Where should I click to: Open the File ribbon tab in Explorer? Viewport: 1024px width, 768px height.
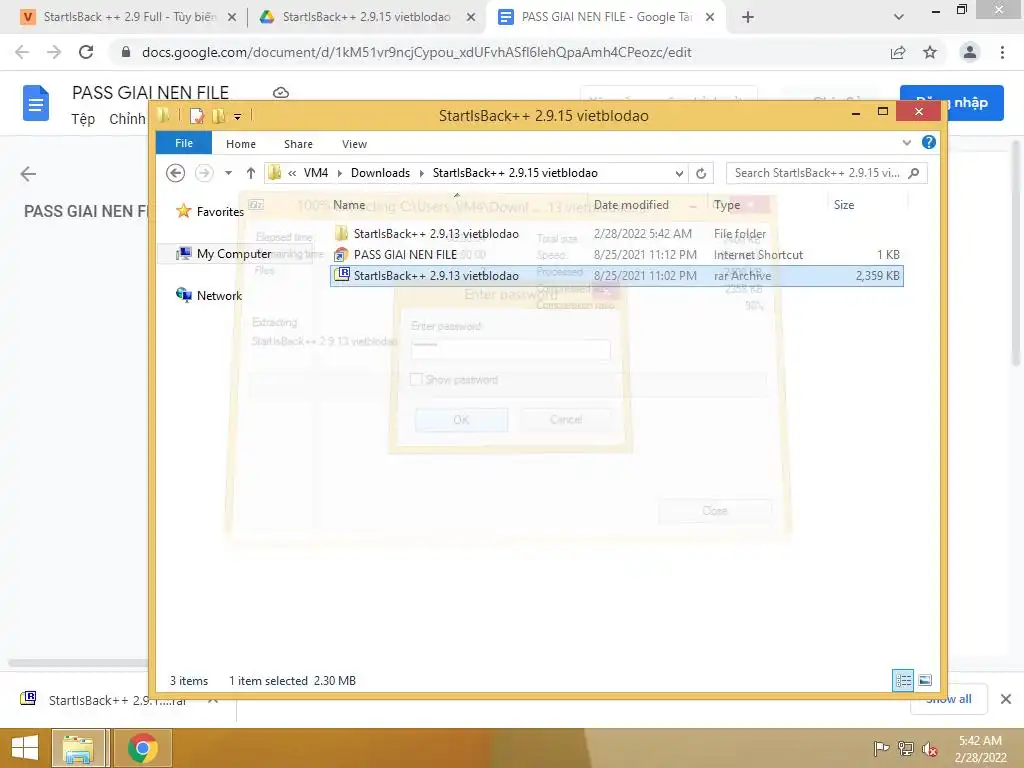pos(184,143)
